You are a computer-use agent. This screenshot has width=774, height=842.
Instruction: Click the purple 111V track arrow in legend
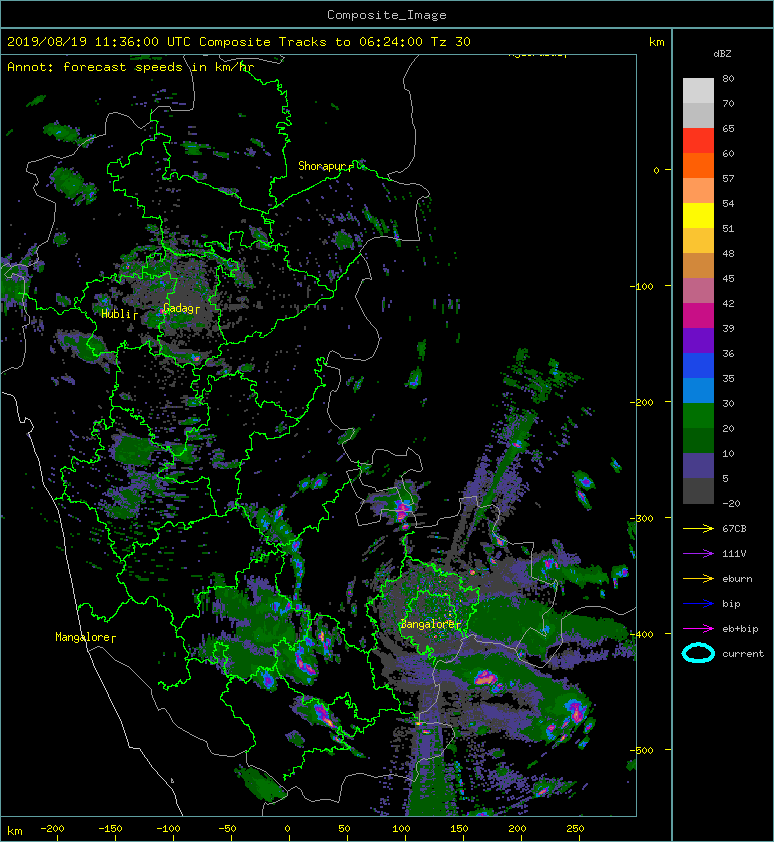pos(698,554)
